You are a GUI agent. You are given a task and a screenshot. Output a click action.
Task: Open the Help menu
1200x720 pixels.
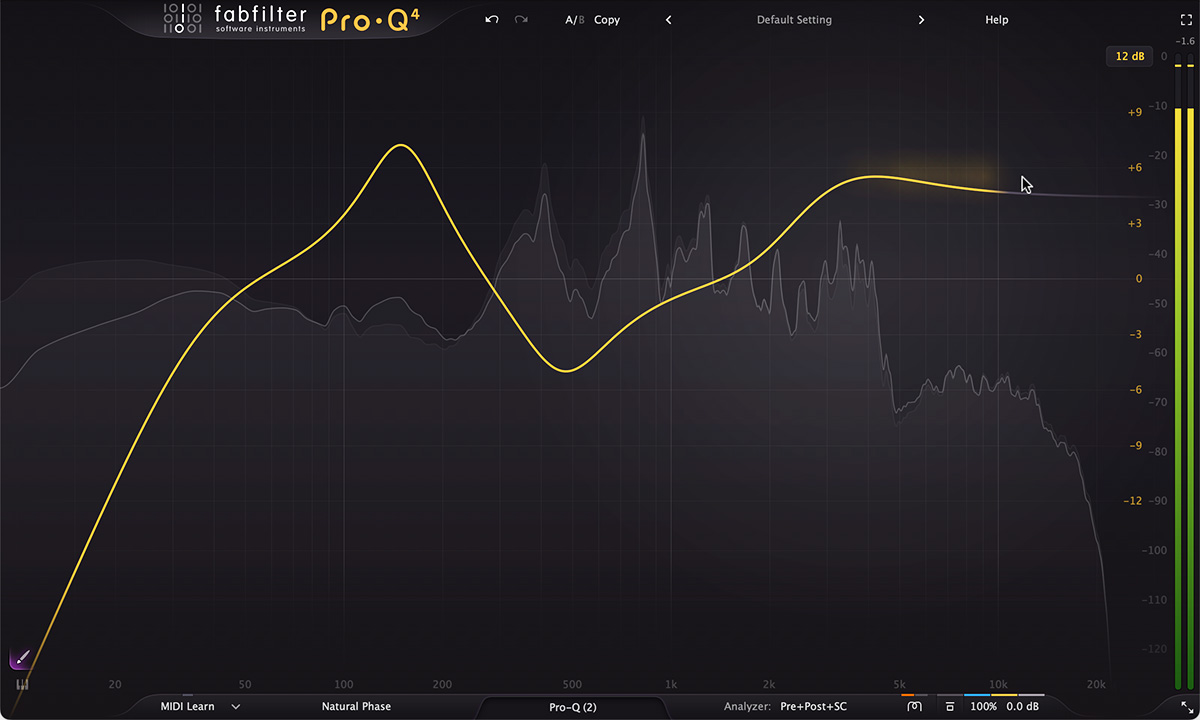997,20
